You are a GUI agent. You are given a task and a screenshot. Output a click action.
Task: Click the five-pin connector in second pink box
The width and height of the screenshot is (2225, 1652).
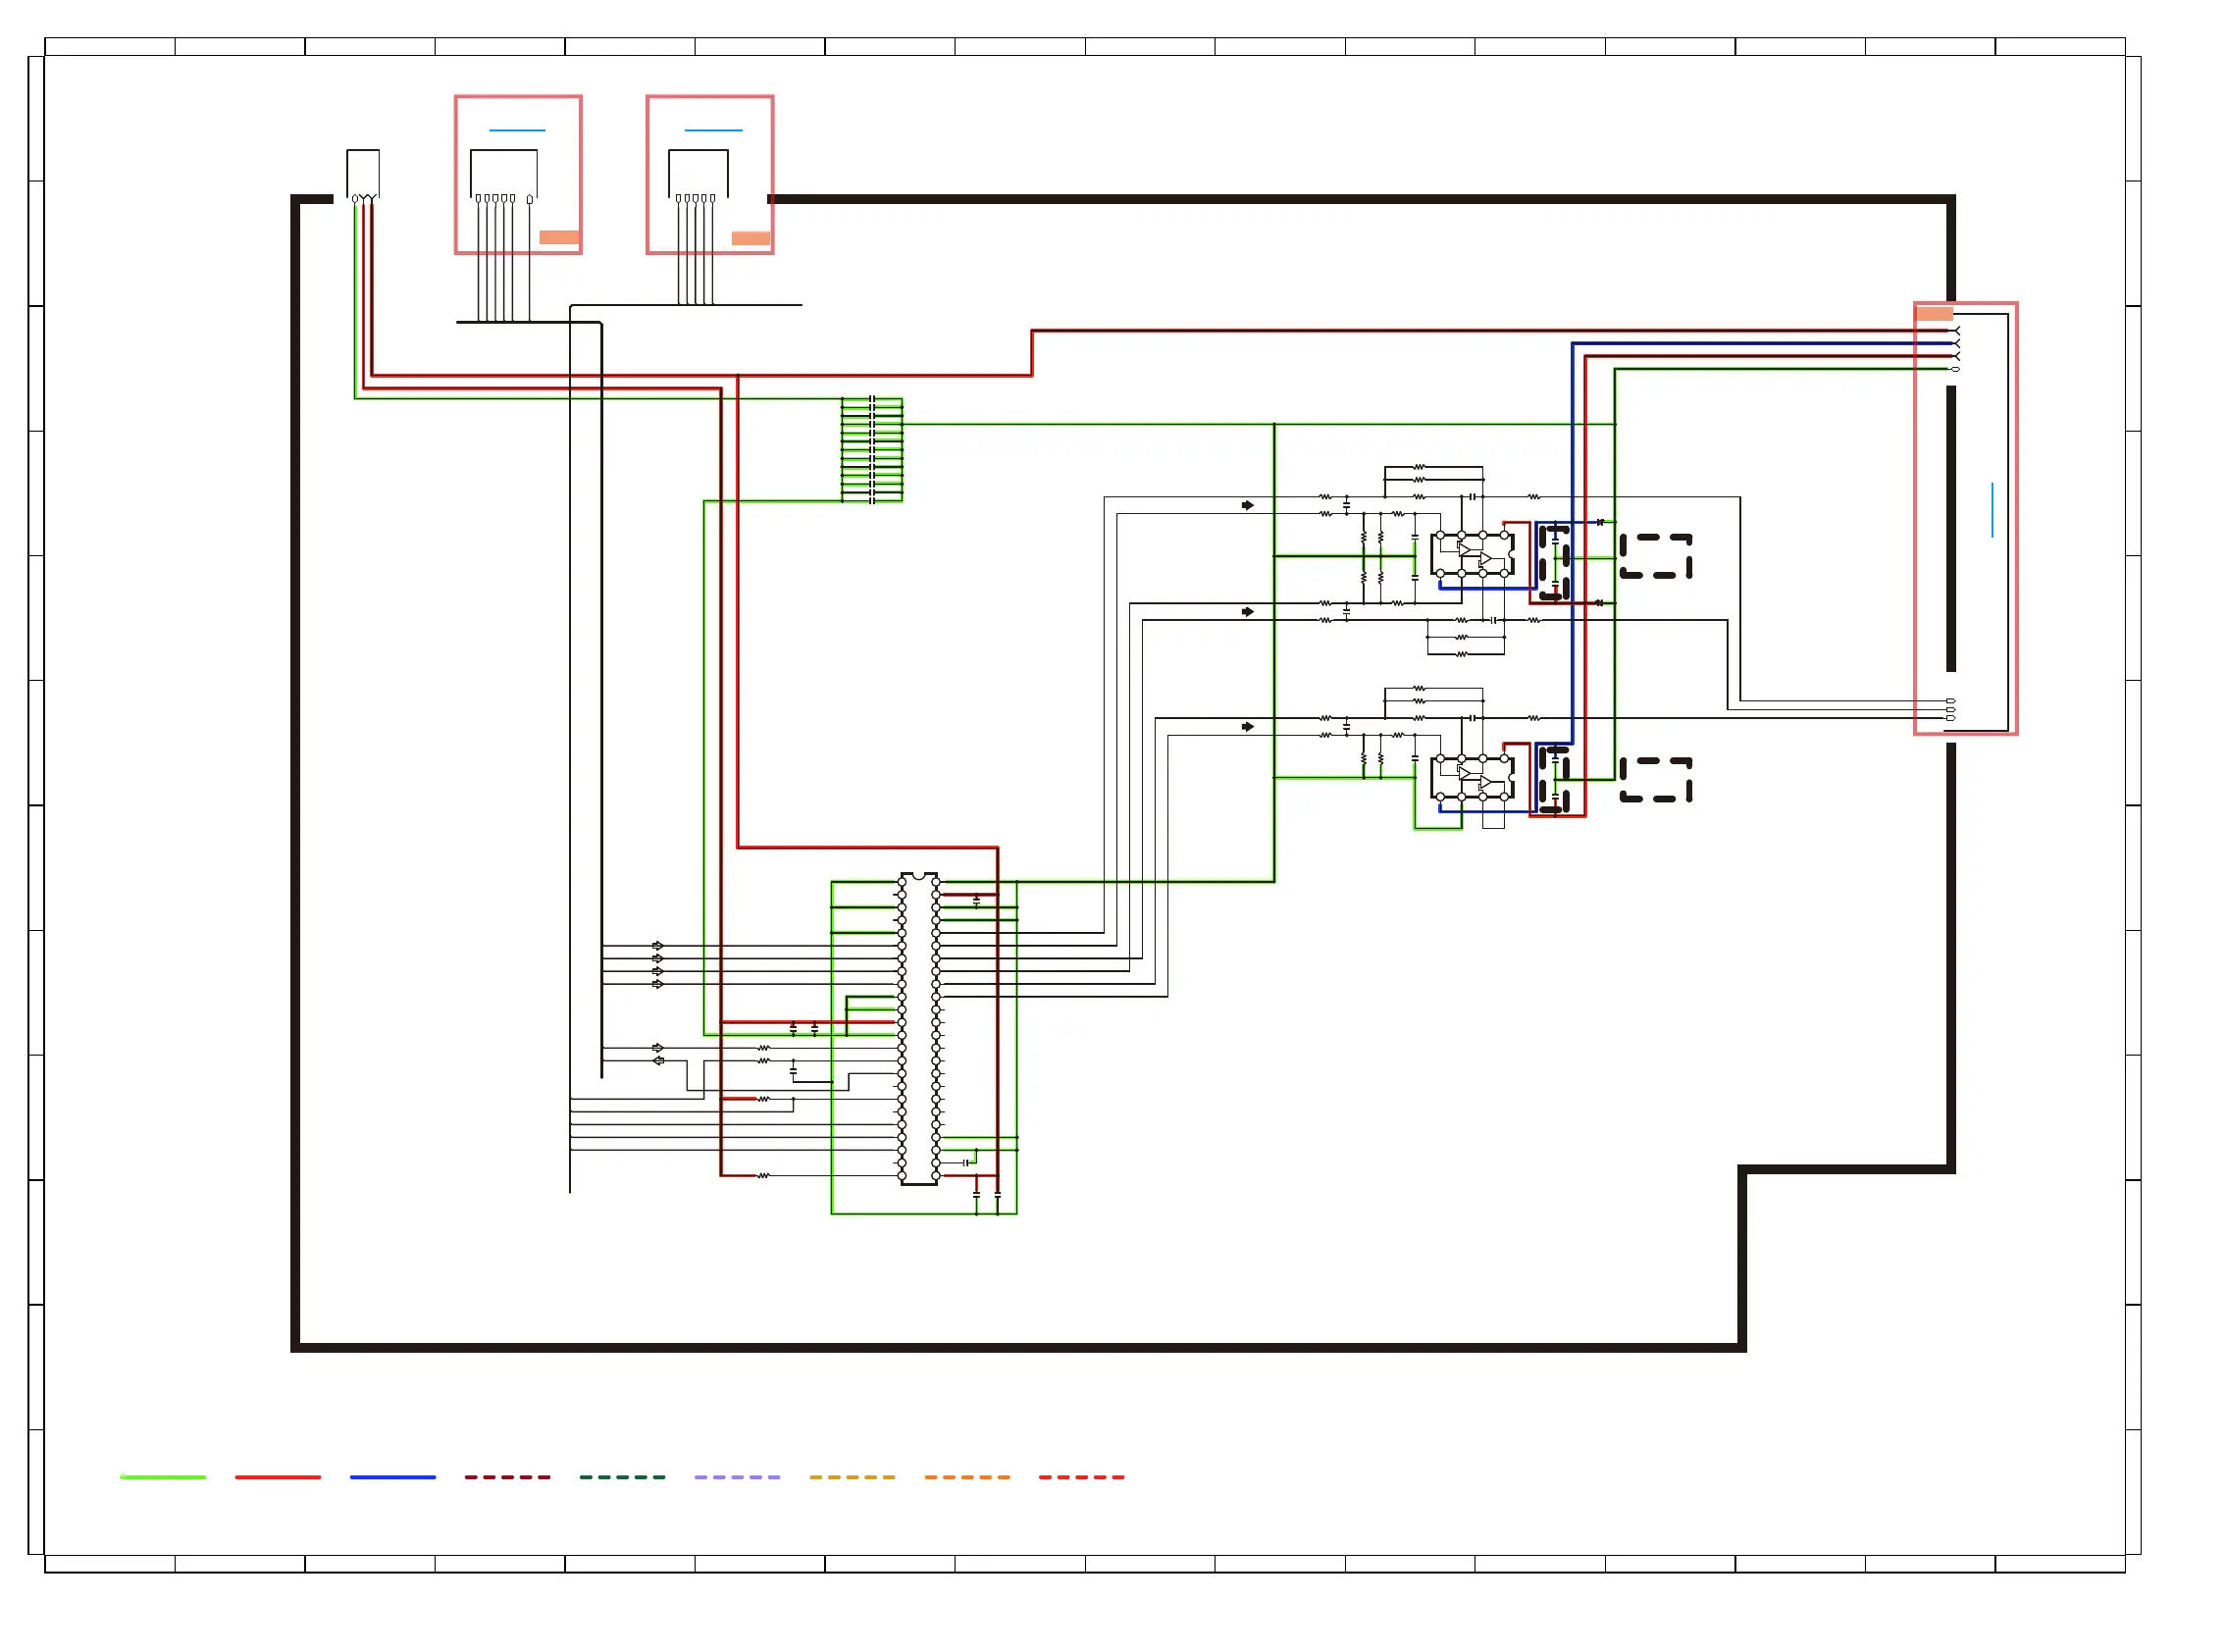click(698, 176)
